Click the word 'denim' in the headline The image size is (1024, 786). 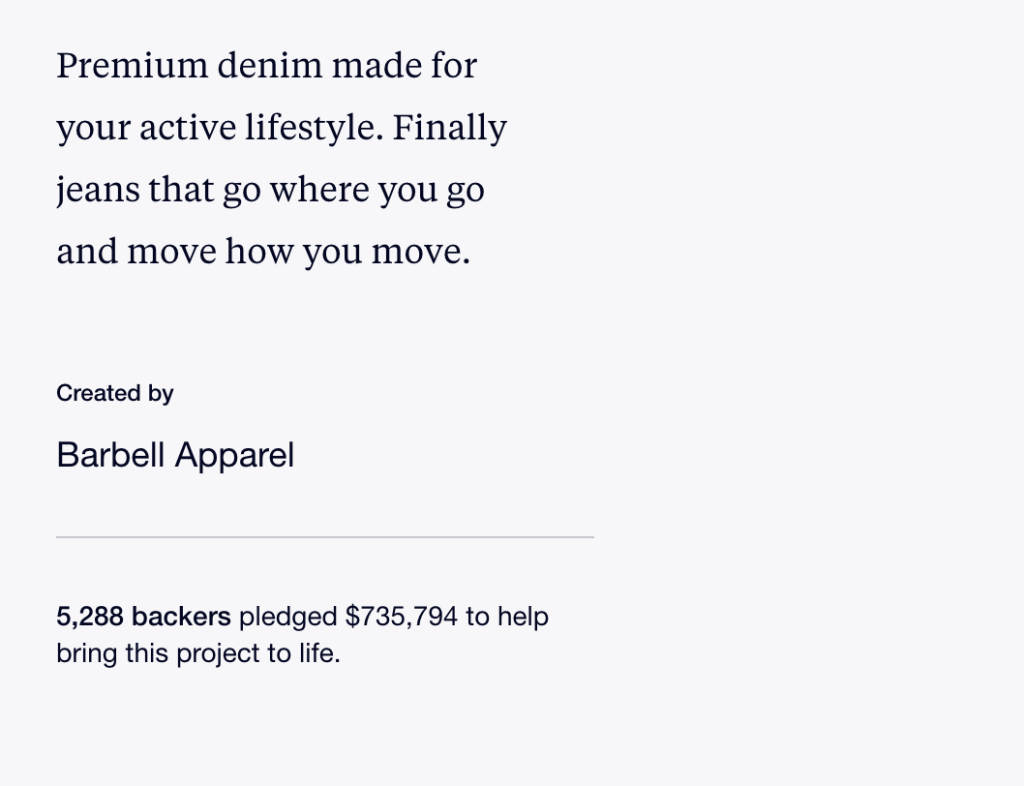click(270, 66)
